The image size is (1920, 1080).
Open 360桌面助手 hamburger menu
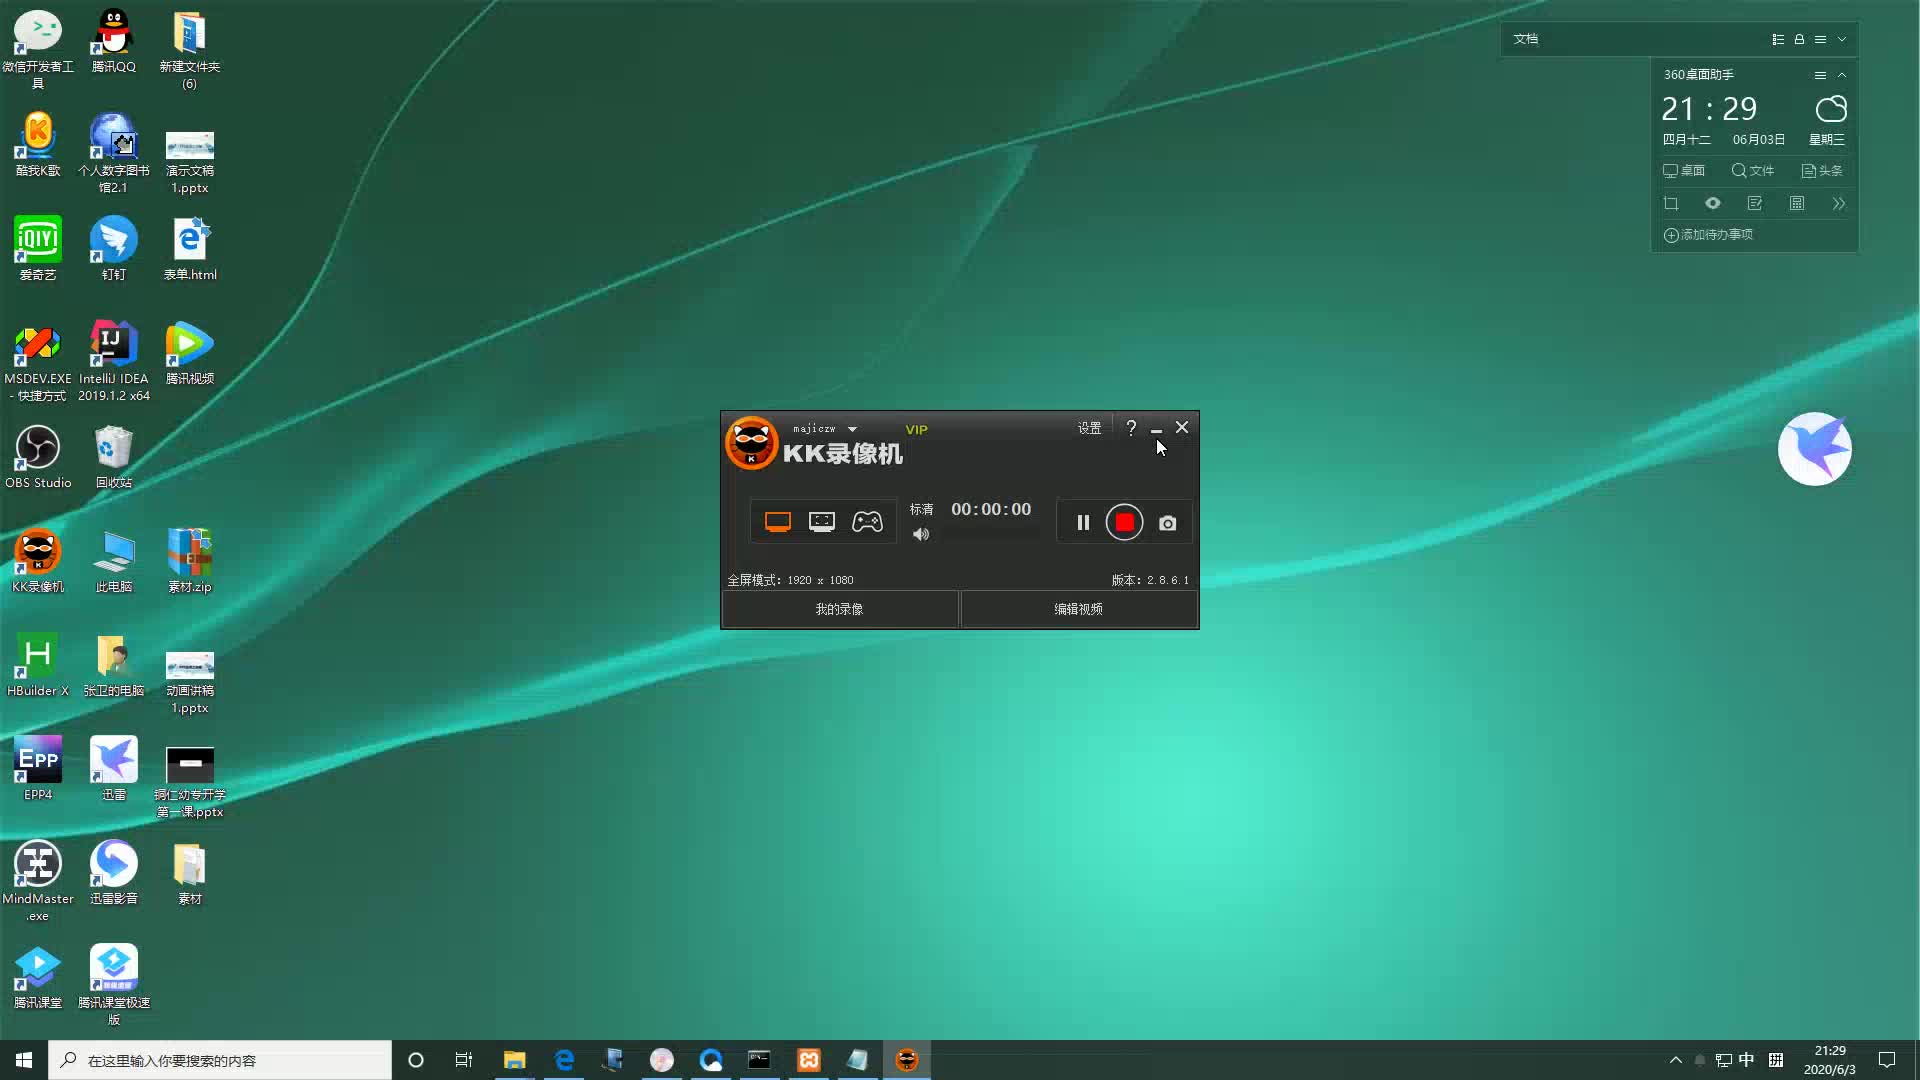(x=1820, y=75)
